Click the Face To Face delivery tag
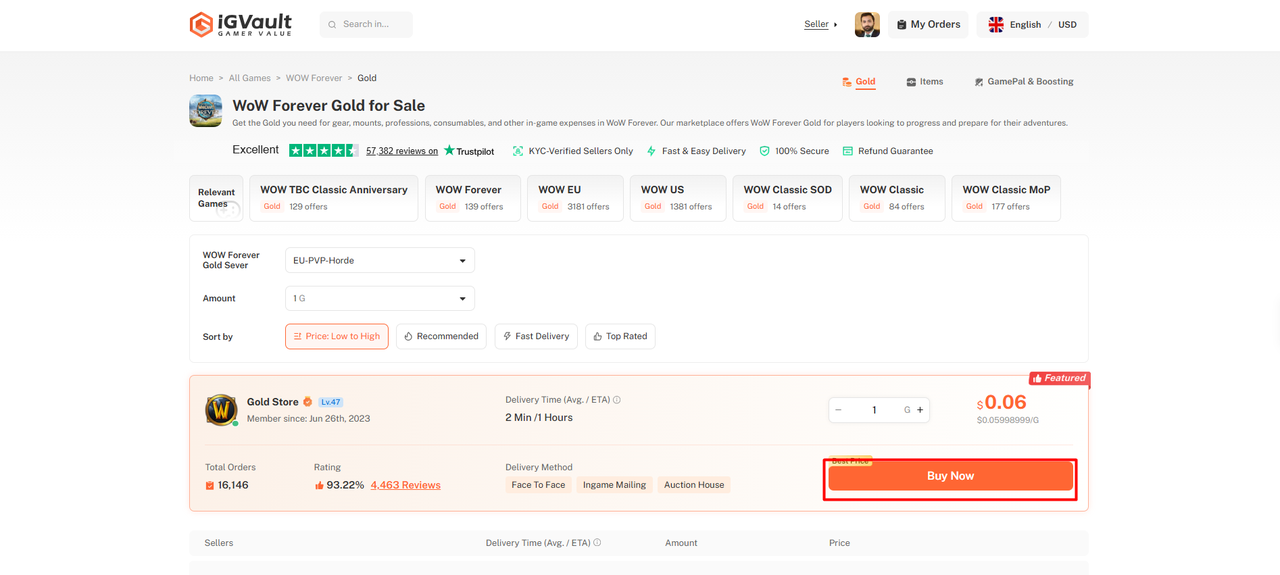1280x575 pixels. coord(538,485)
